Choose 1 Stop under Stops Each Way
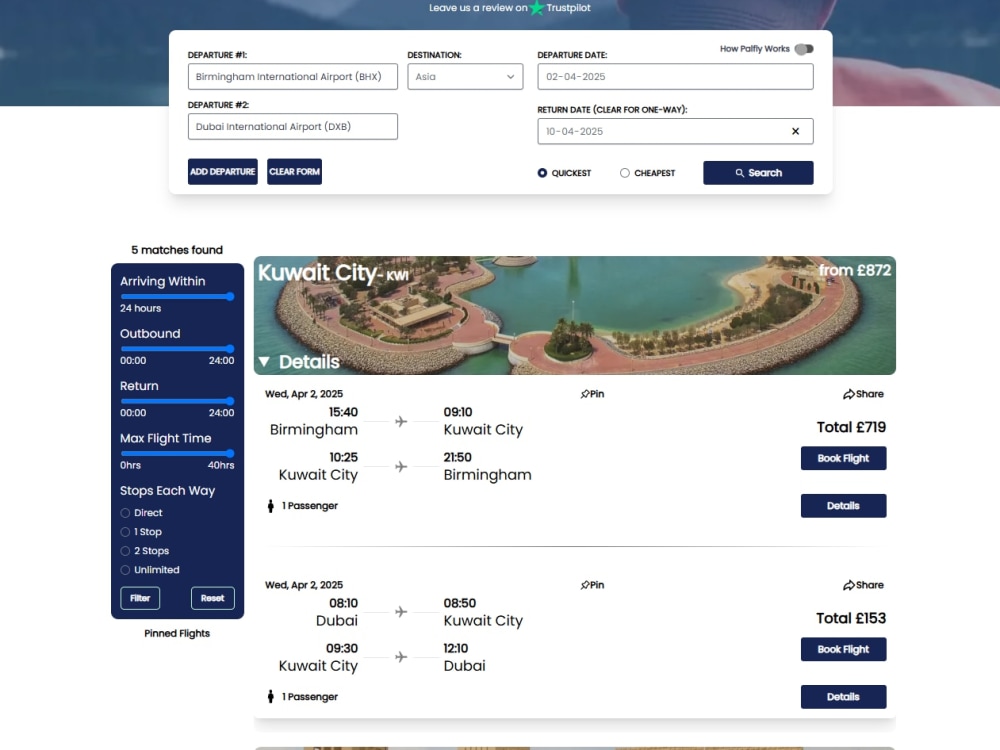This screenshot has width=1000, height=750. click(125, 532)
